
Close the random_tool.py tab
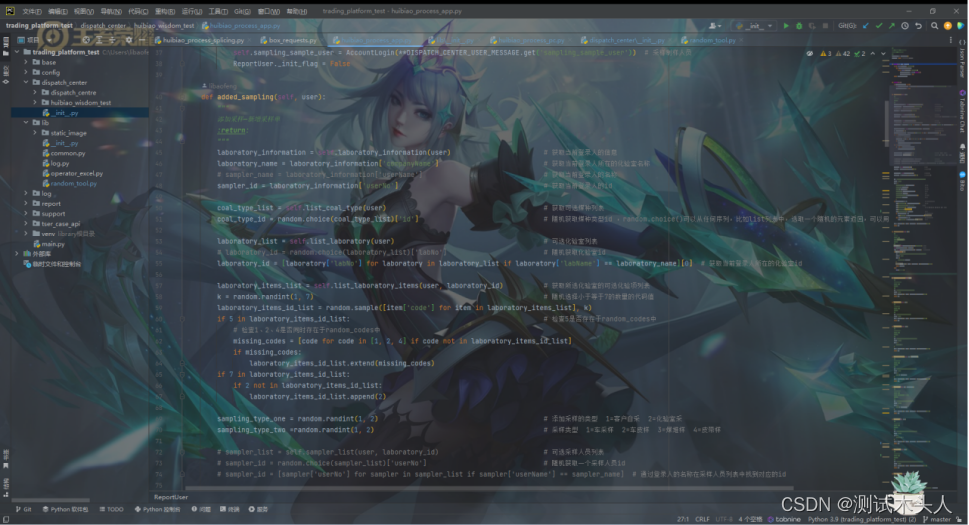coord(742,40)
